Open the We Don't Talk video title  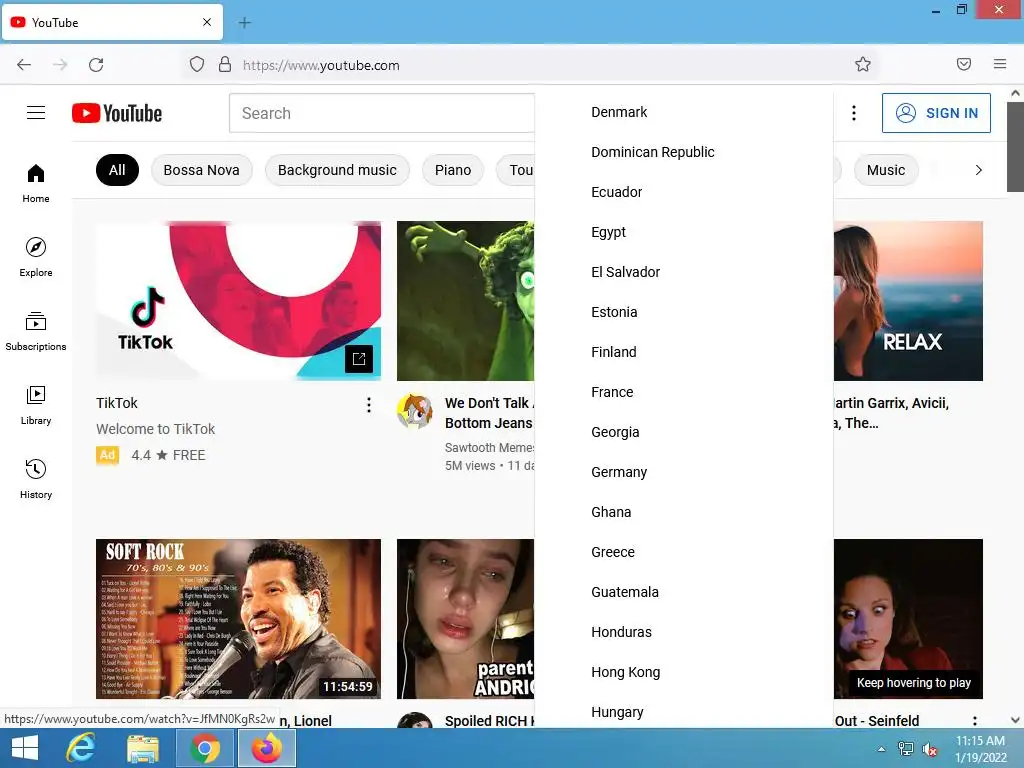coord(488,413)
